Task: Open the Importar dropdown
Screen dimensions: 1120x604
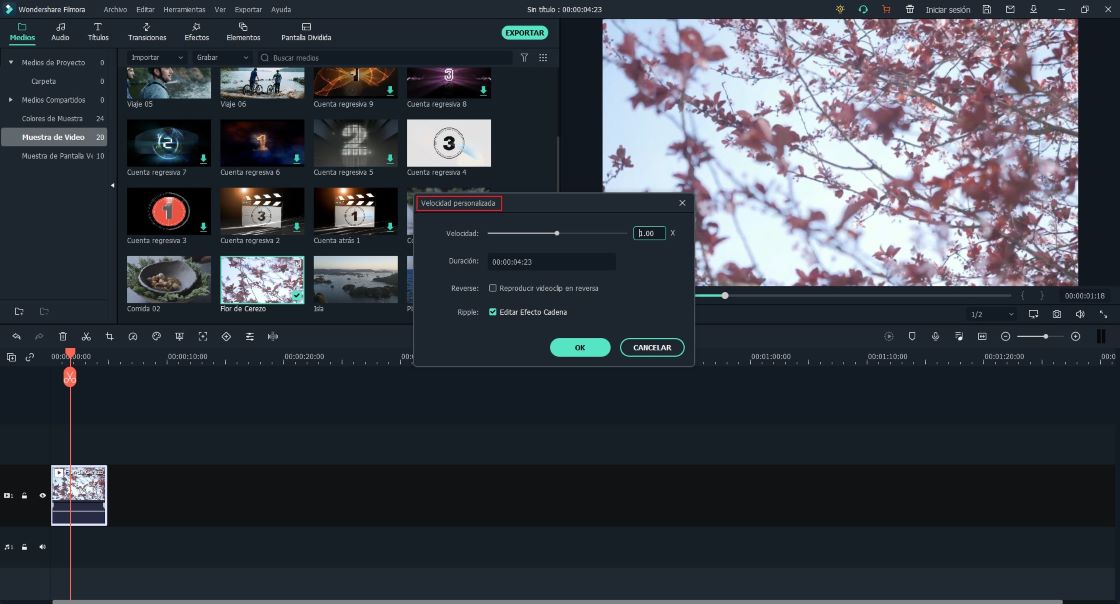Action: (x=156, y=57)
